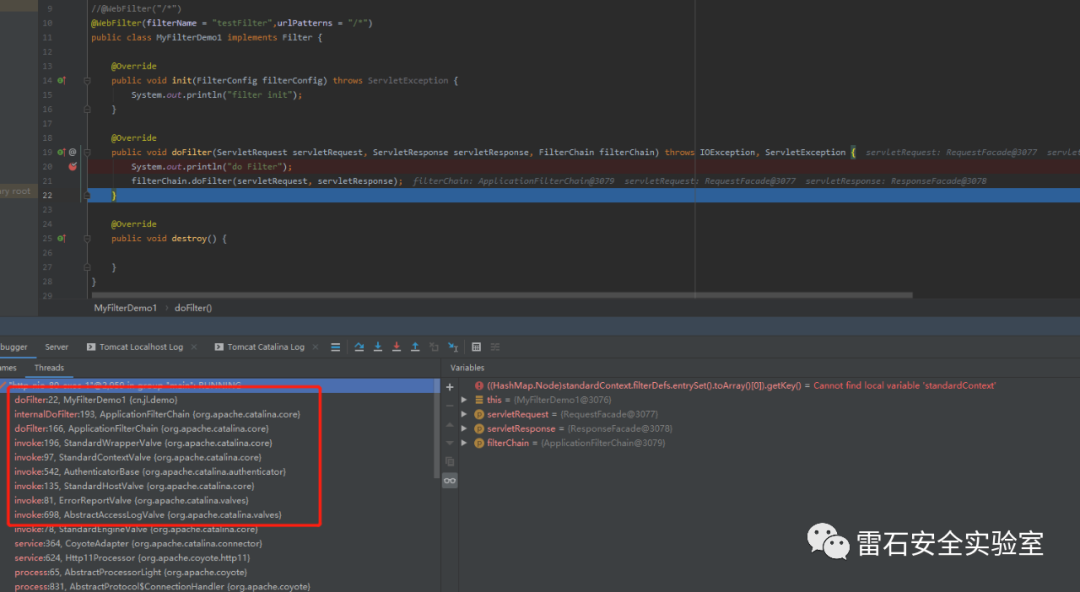1080x592 pixels.
Task: Click override gutter icon on line 25
Action: point(61,238)
